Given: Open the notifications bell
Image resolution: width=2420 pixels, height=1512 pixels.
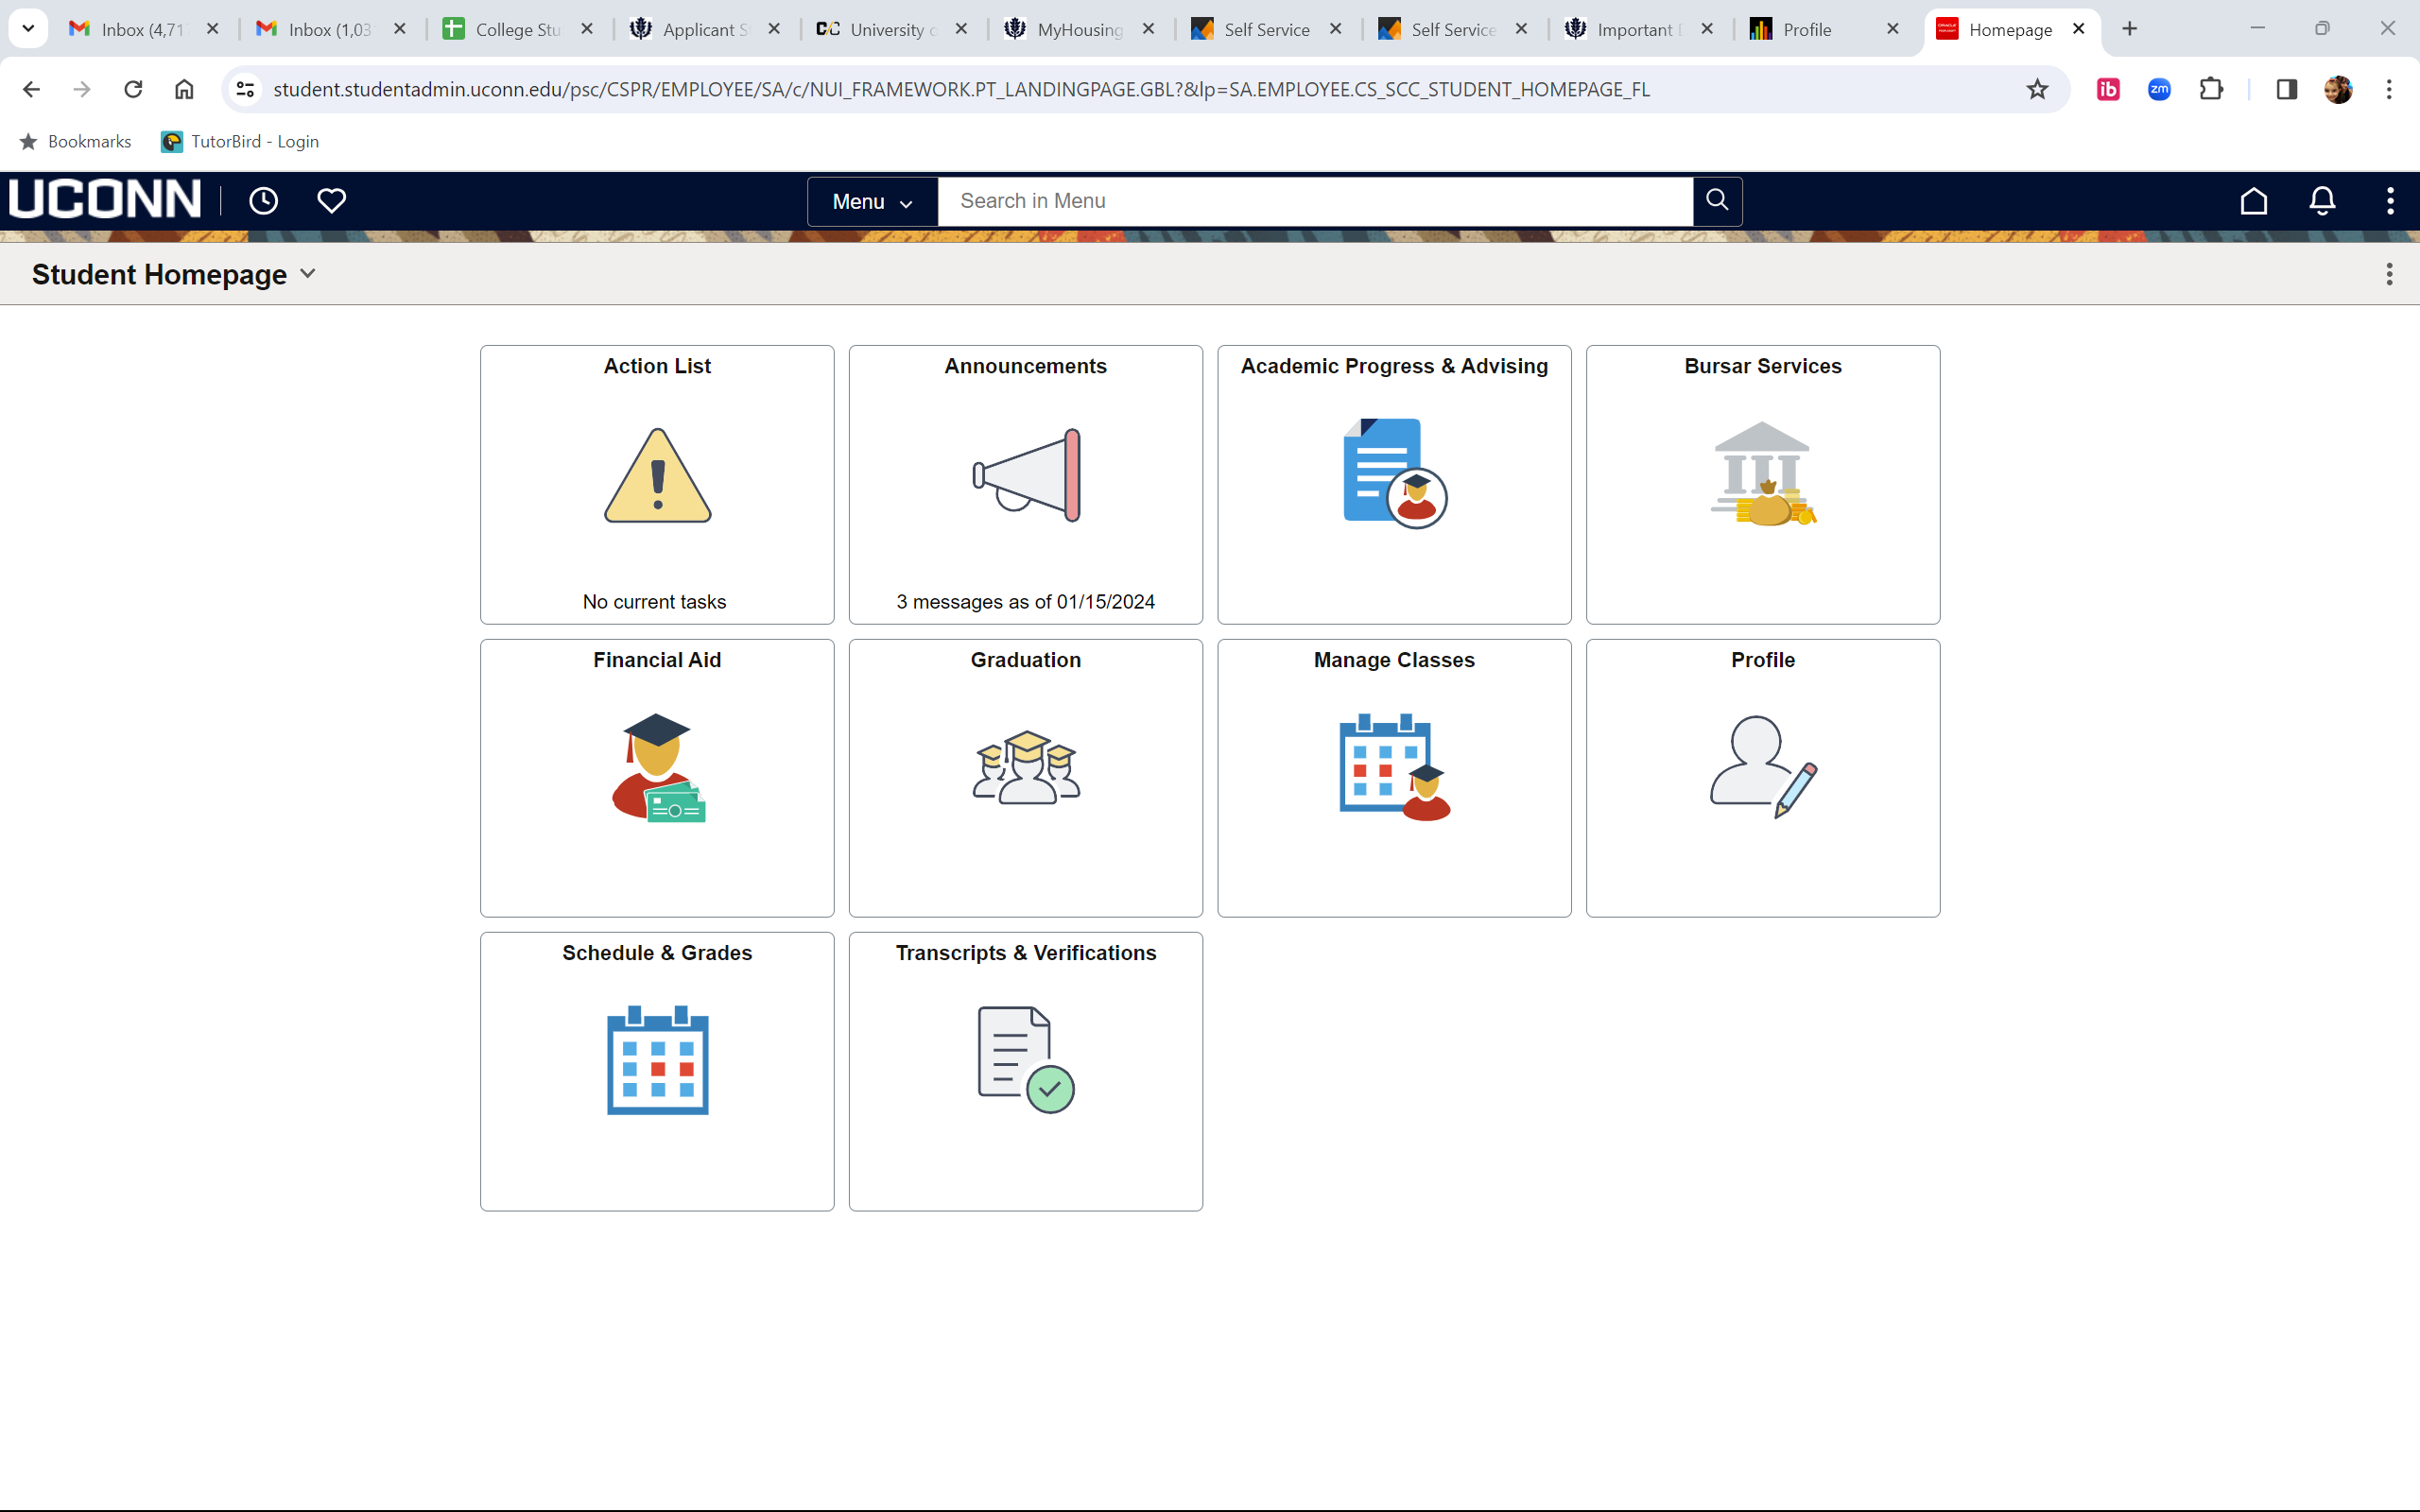Looking at the screenshot, I should pos(2321,201).
